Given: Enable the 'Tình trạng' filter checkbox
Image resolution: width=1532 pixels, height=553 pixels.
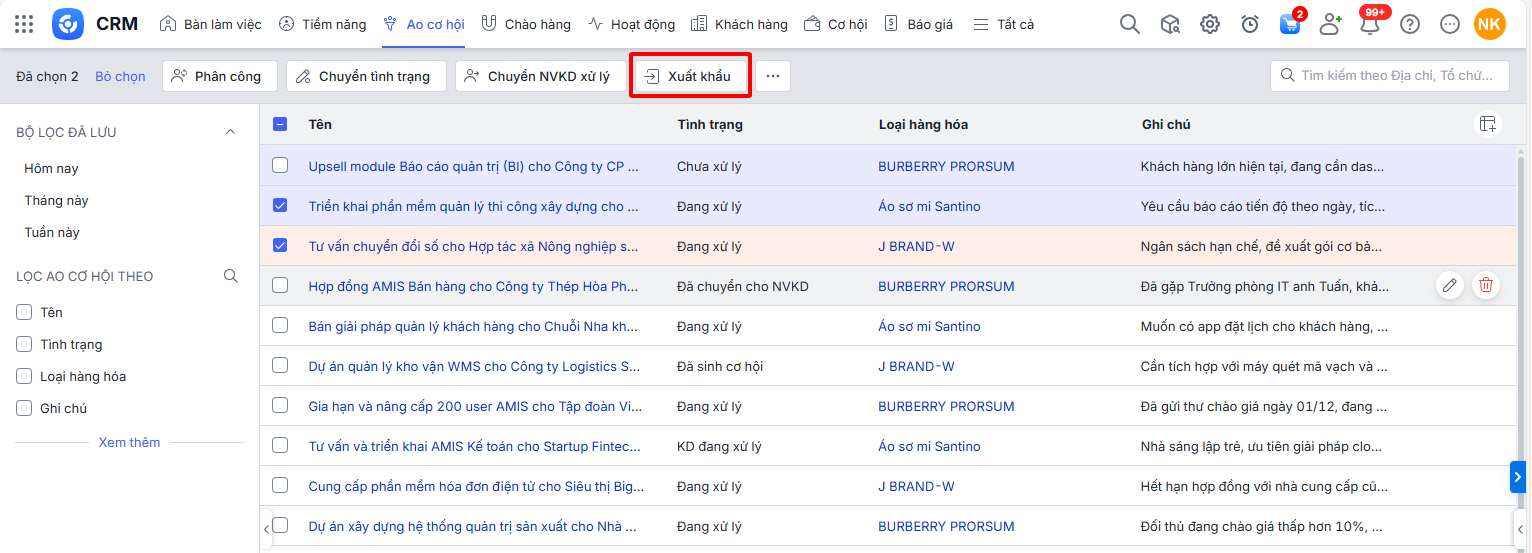Looking at the screenshot, I should pyautogui.click(x=25, y=344).
